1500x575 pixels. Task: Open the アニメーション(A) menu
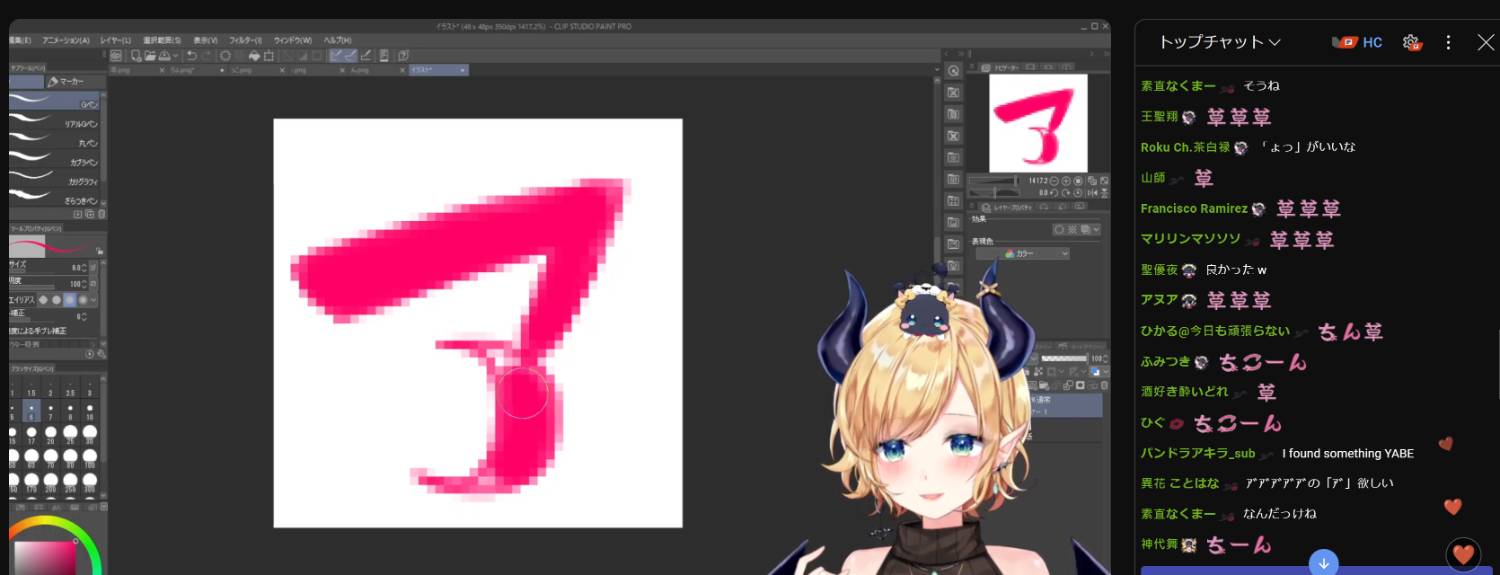[x=66, y=40]
